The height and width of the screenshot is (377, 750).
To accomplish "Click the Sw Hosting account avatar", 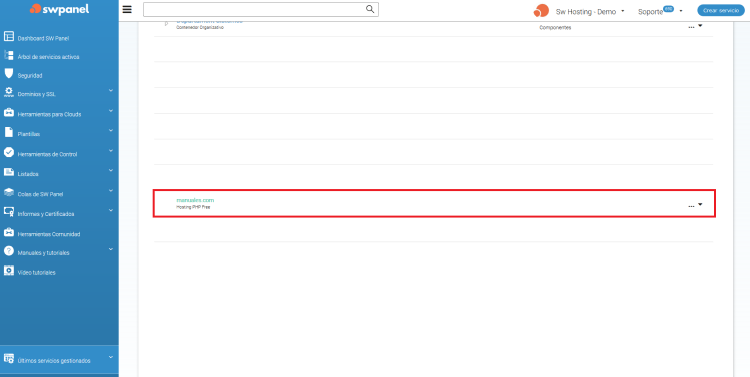I will point(541,11).
